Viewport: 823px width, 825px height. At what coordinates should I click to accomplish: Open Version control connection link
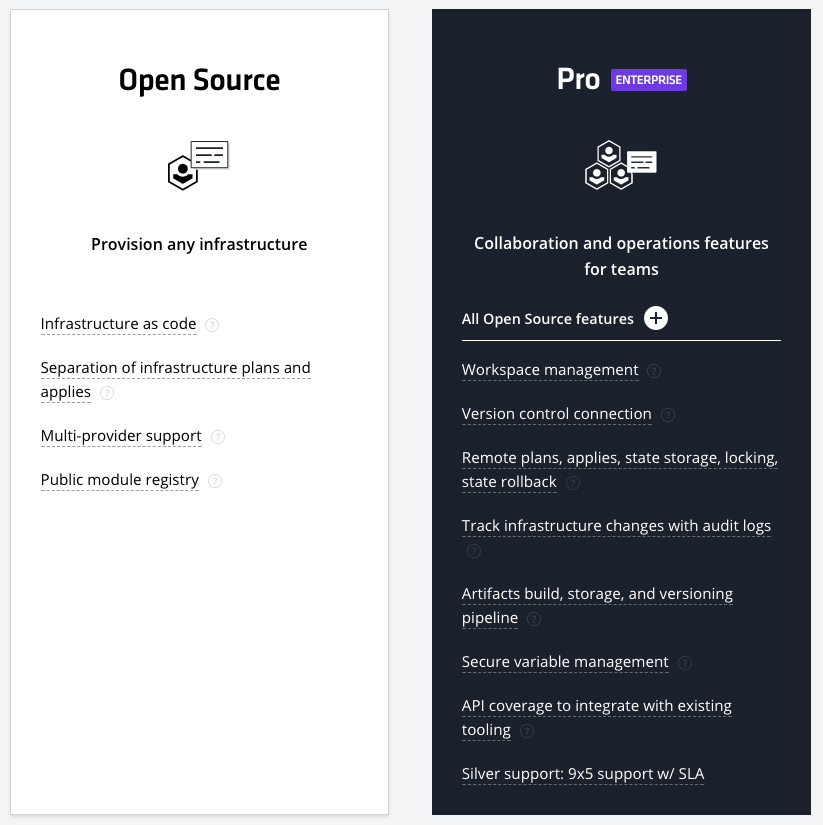tap(557, 414)
